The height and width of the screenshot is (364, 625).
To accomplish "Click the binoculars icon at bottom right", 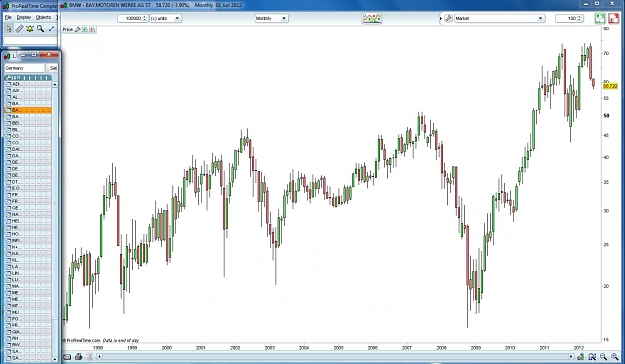I will 592,356.
